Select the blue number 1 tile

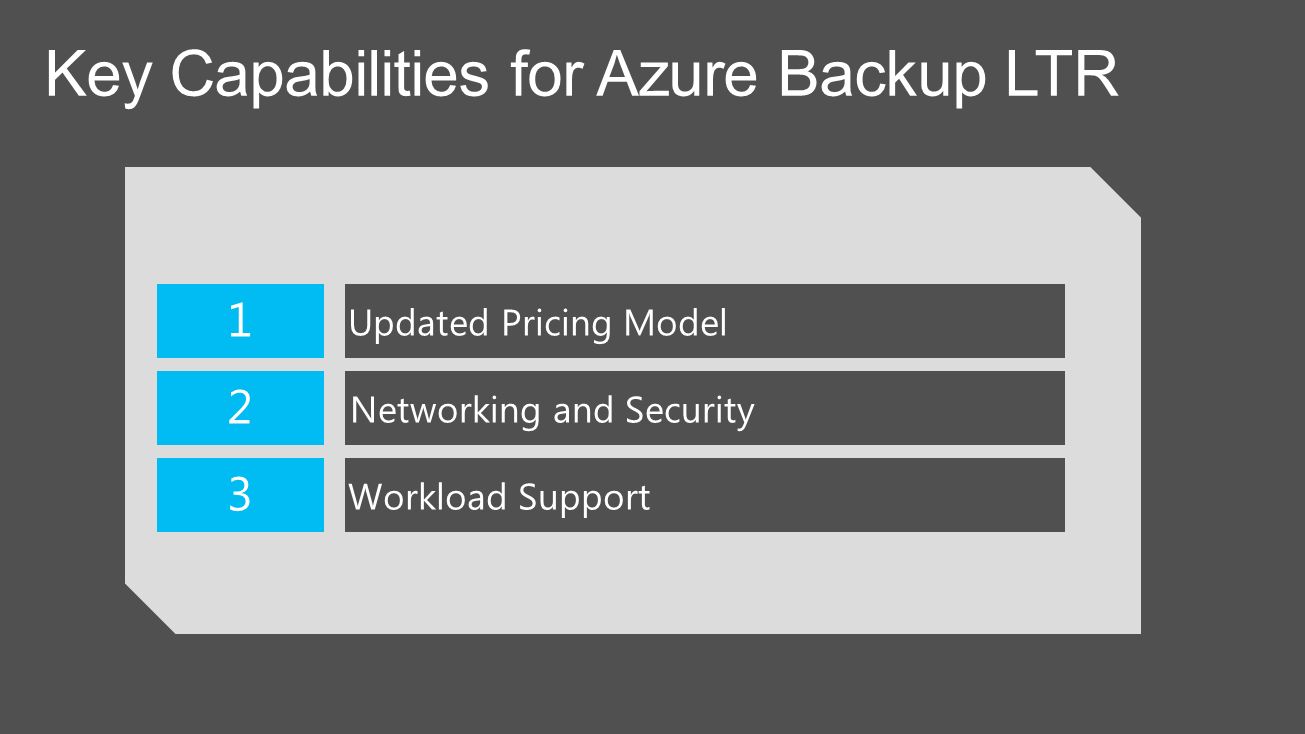coord(240,321)
